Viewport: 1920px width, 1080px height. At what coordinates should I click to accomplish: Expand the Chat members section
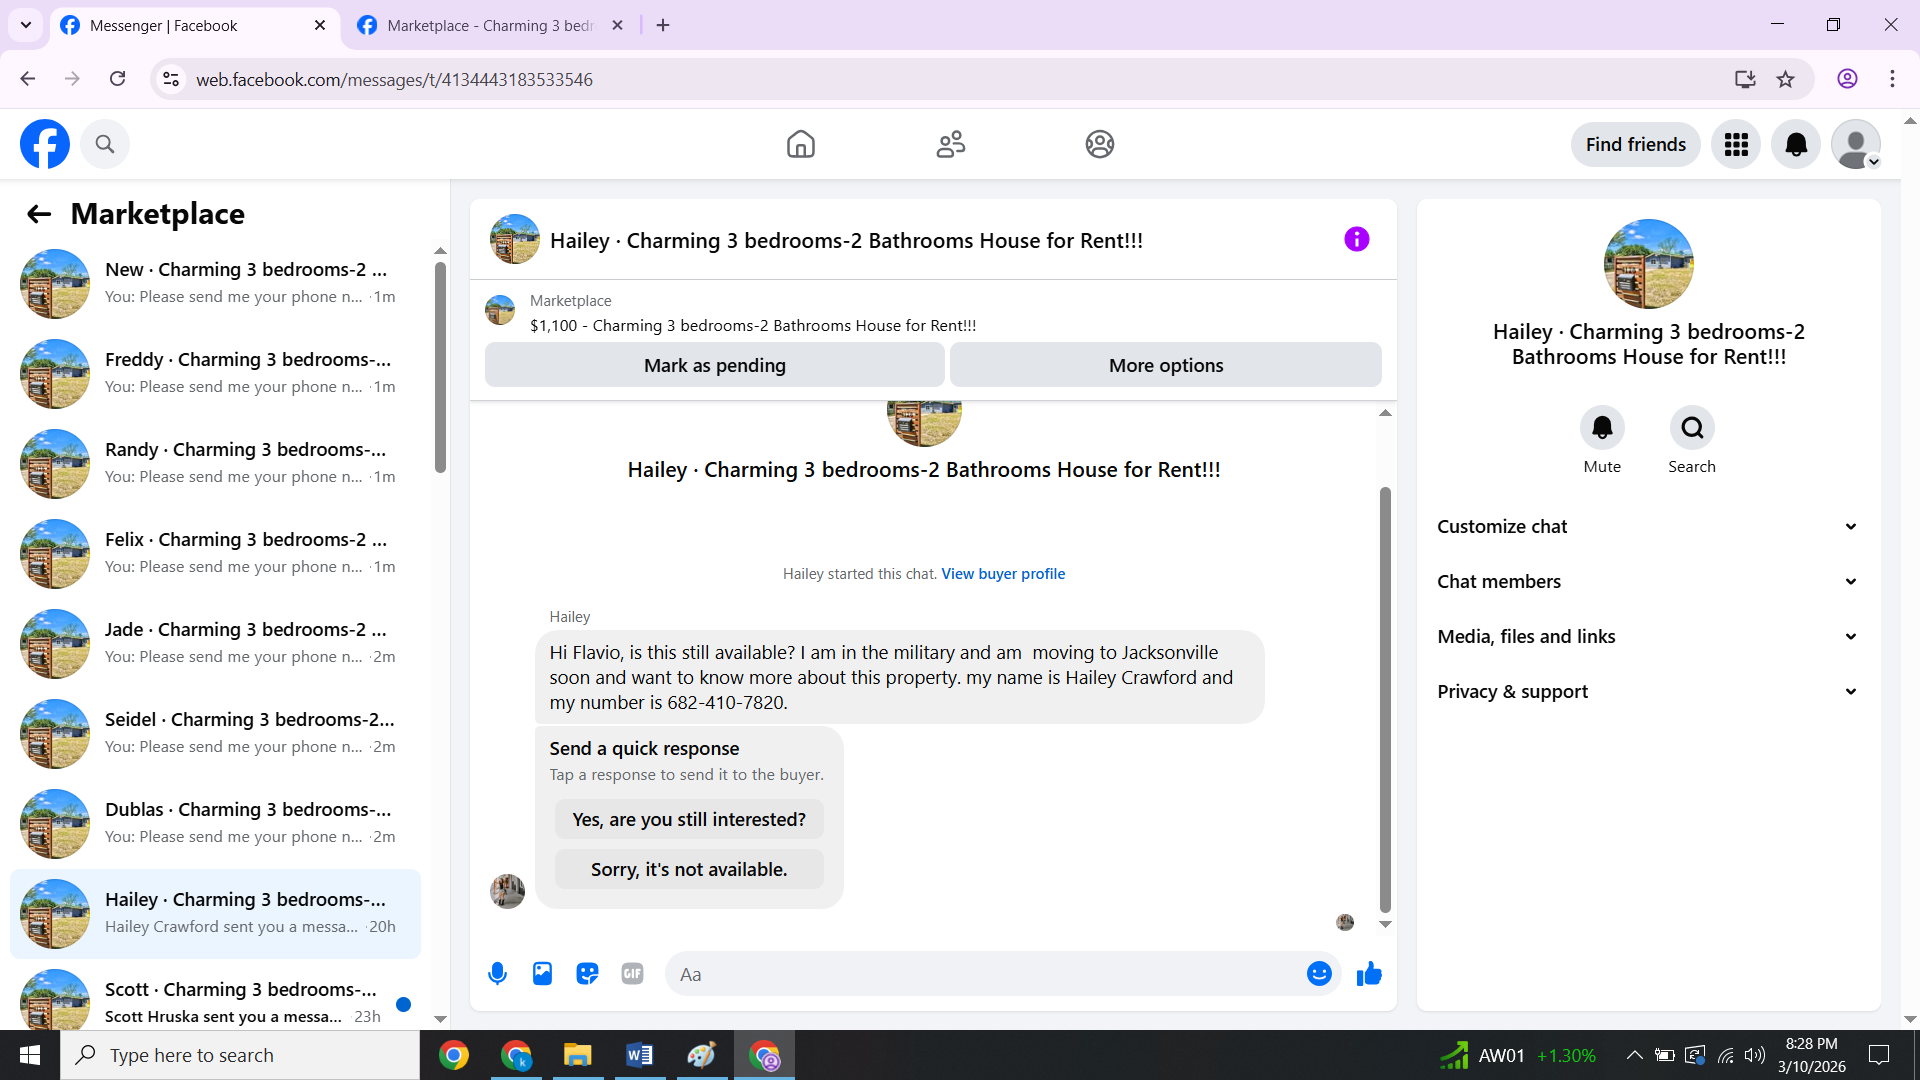(1648, 582)
